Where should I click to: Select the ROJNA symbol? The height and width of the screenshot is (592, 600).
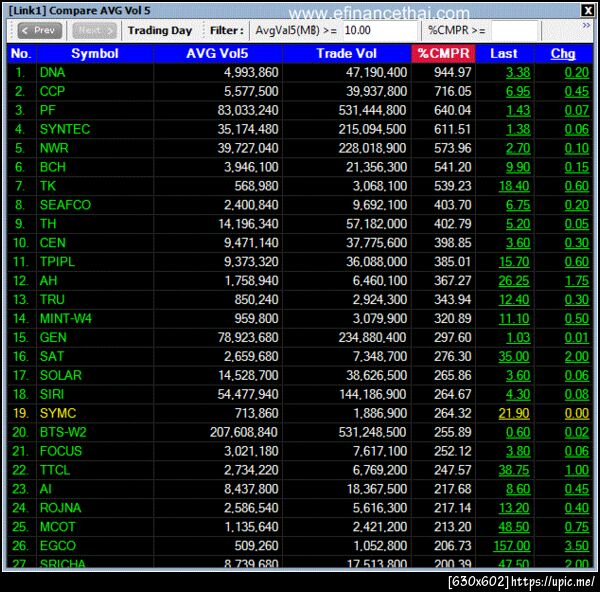tap(60, 508)
